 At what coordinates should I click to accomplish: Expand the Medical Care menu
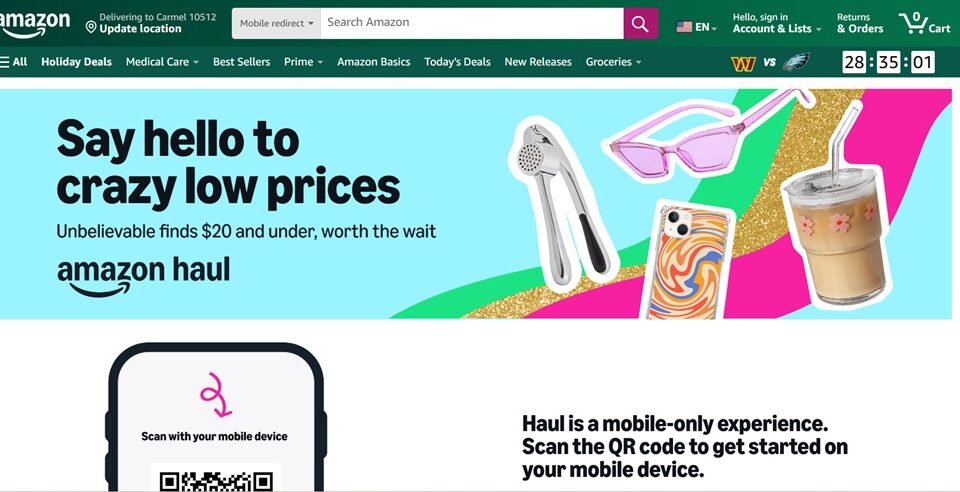[x=162, y=62]
